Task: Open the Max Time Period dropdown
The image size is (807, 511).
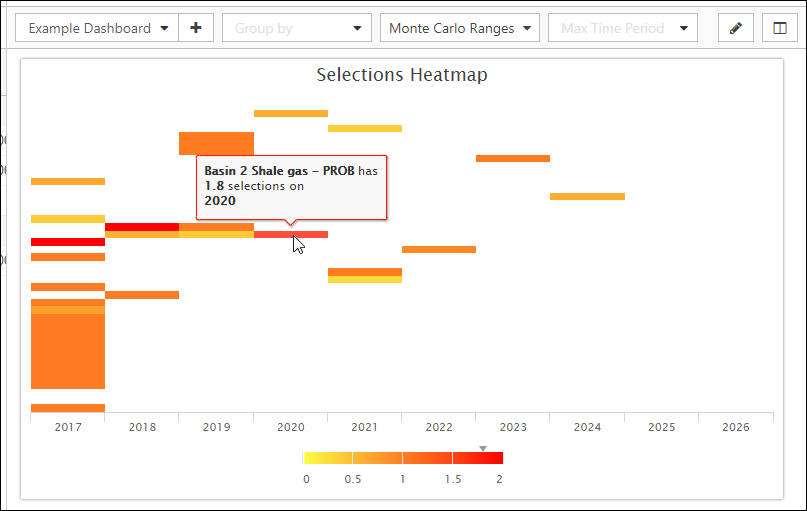Action: click(x=623, y=28)
